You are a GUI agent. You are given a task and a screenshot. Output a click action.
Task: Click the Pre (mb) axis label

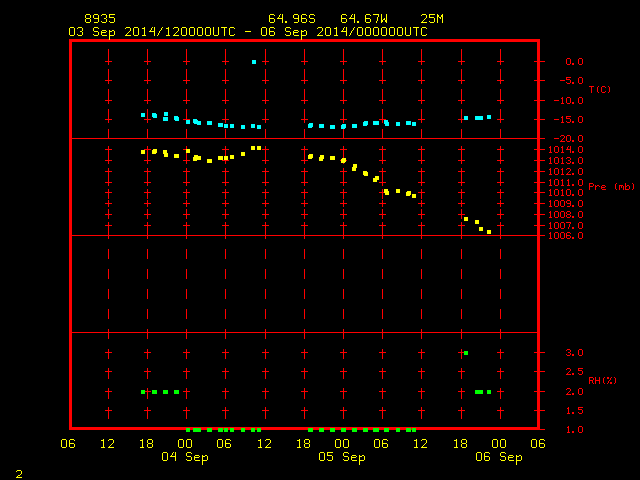611,187
